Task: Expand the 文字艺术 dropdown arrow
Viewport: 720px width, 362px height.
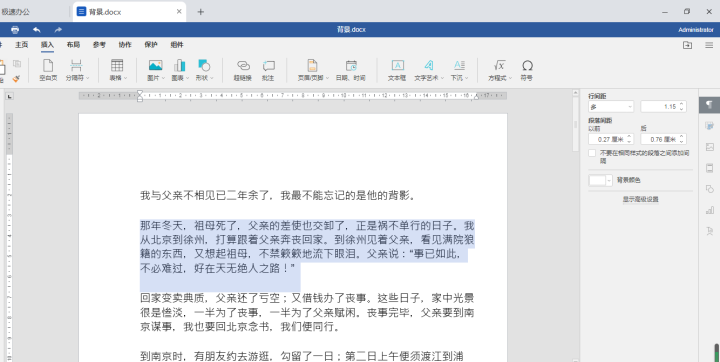Action: click(442, 79)
